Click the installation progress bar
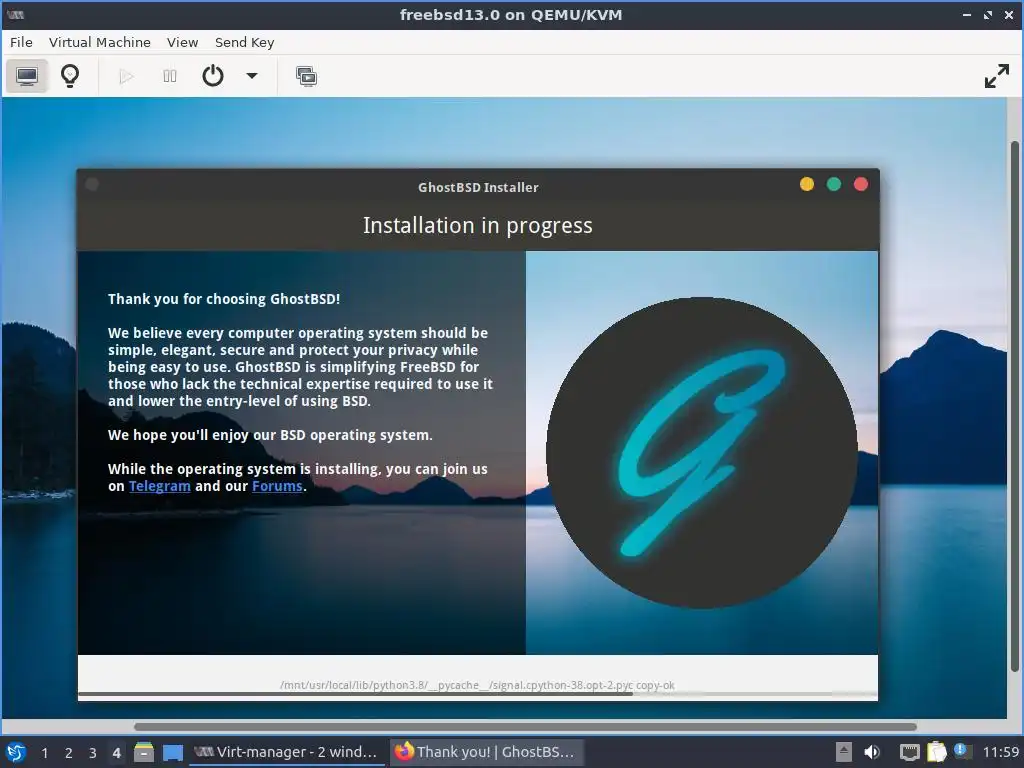The width and height of the screenshot is (1024, 768). click(x=477, y=694)
